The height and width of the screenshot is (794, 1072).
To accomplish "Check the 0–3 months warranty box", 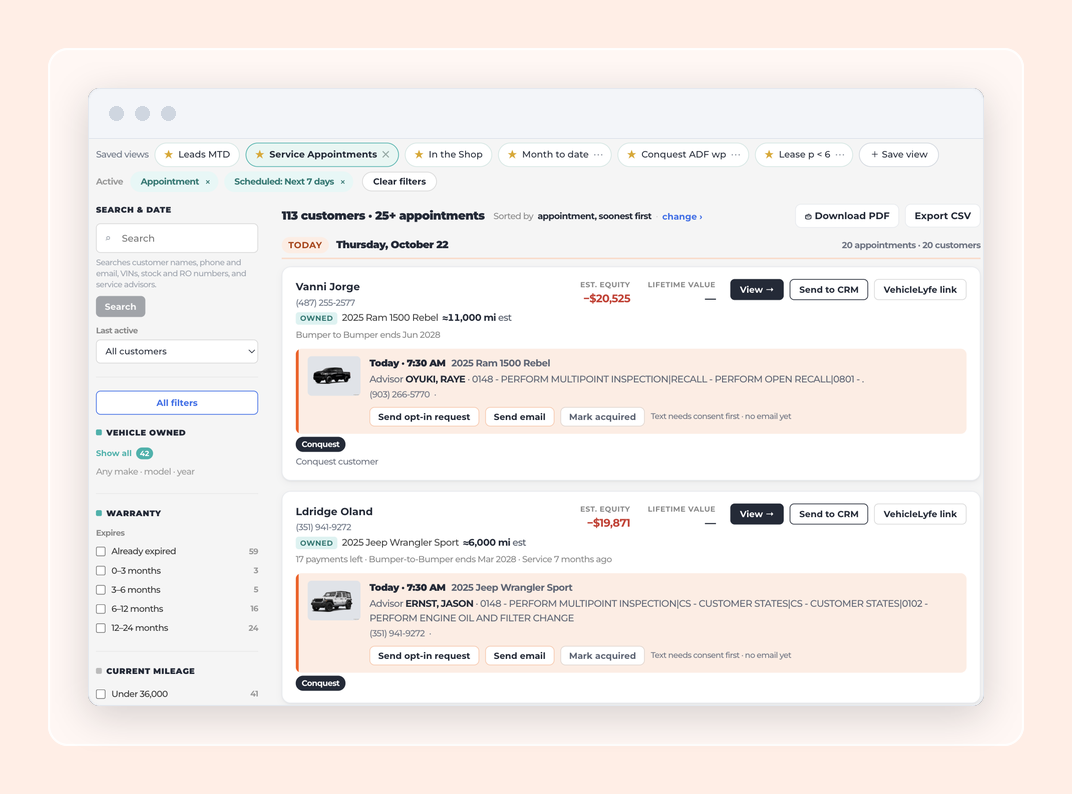I will pyautogui.click(x=101, y=570).
